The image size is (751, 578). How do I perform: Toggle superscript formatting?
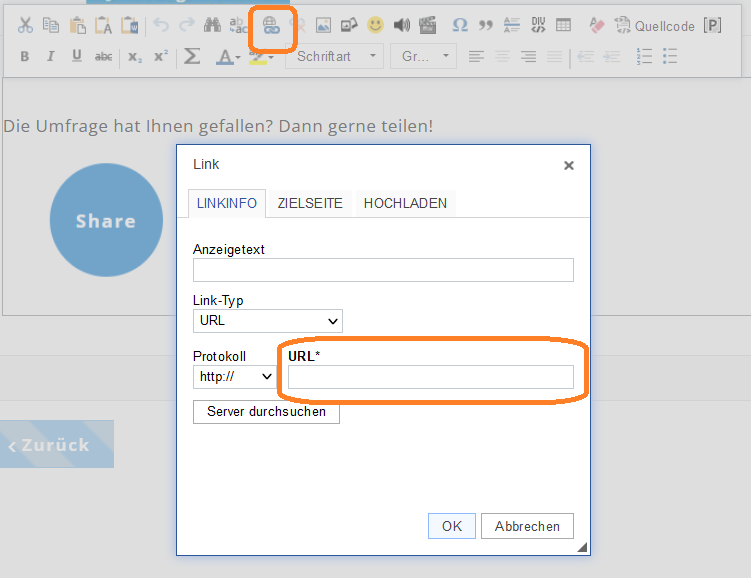161,56
